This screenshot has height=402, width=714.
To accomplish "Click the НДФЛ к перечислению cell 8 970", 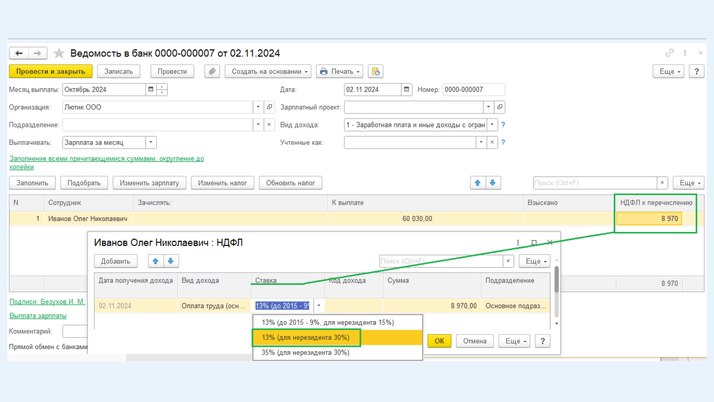I will click(649, 218).
